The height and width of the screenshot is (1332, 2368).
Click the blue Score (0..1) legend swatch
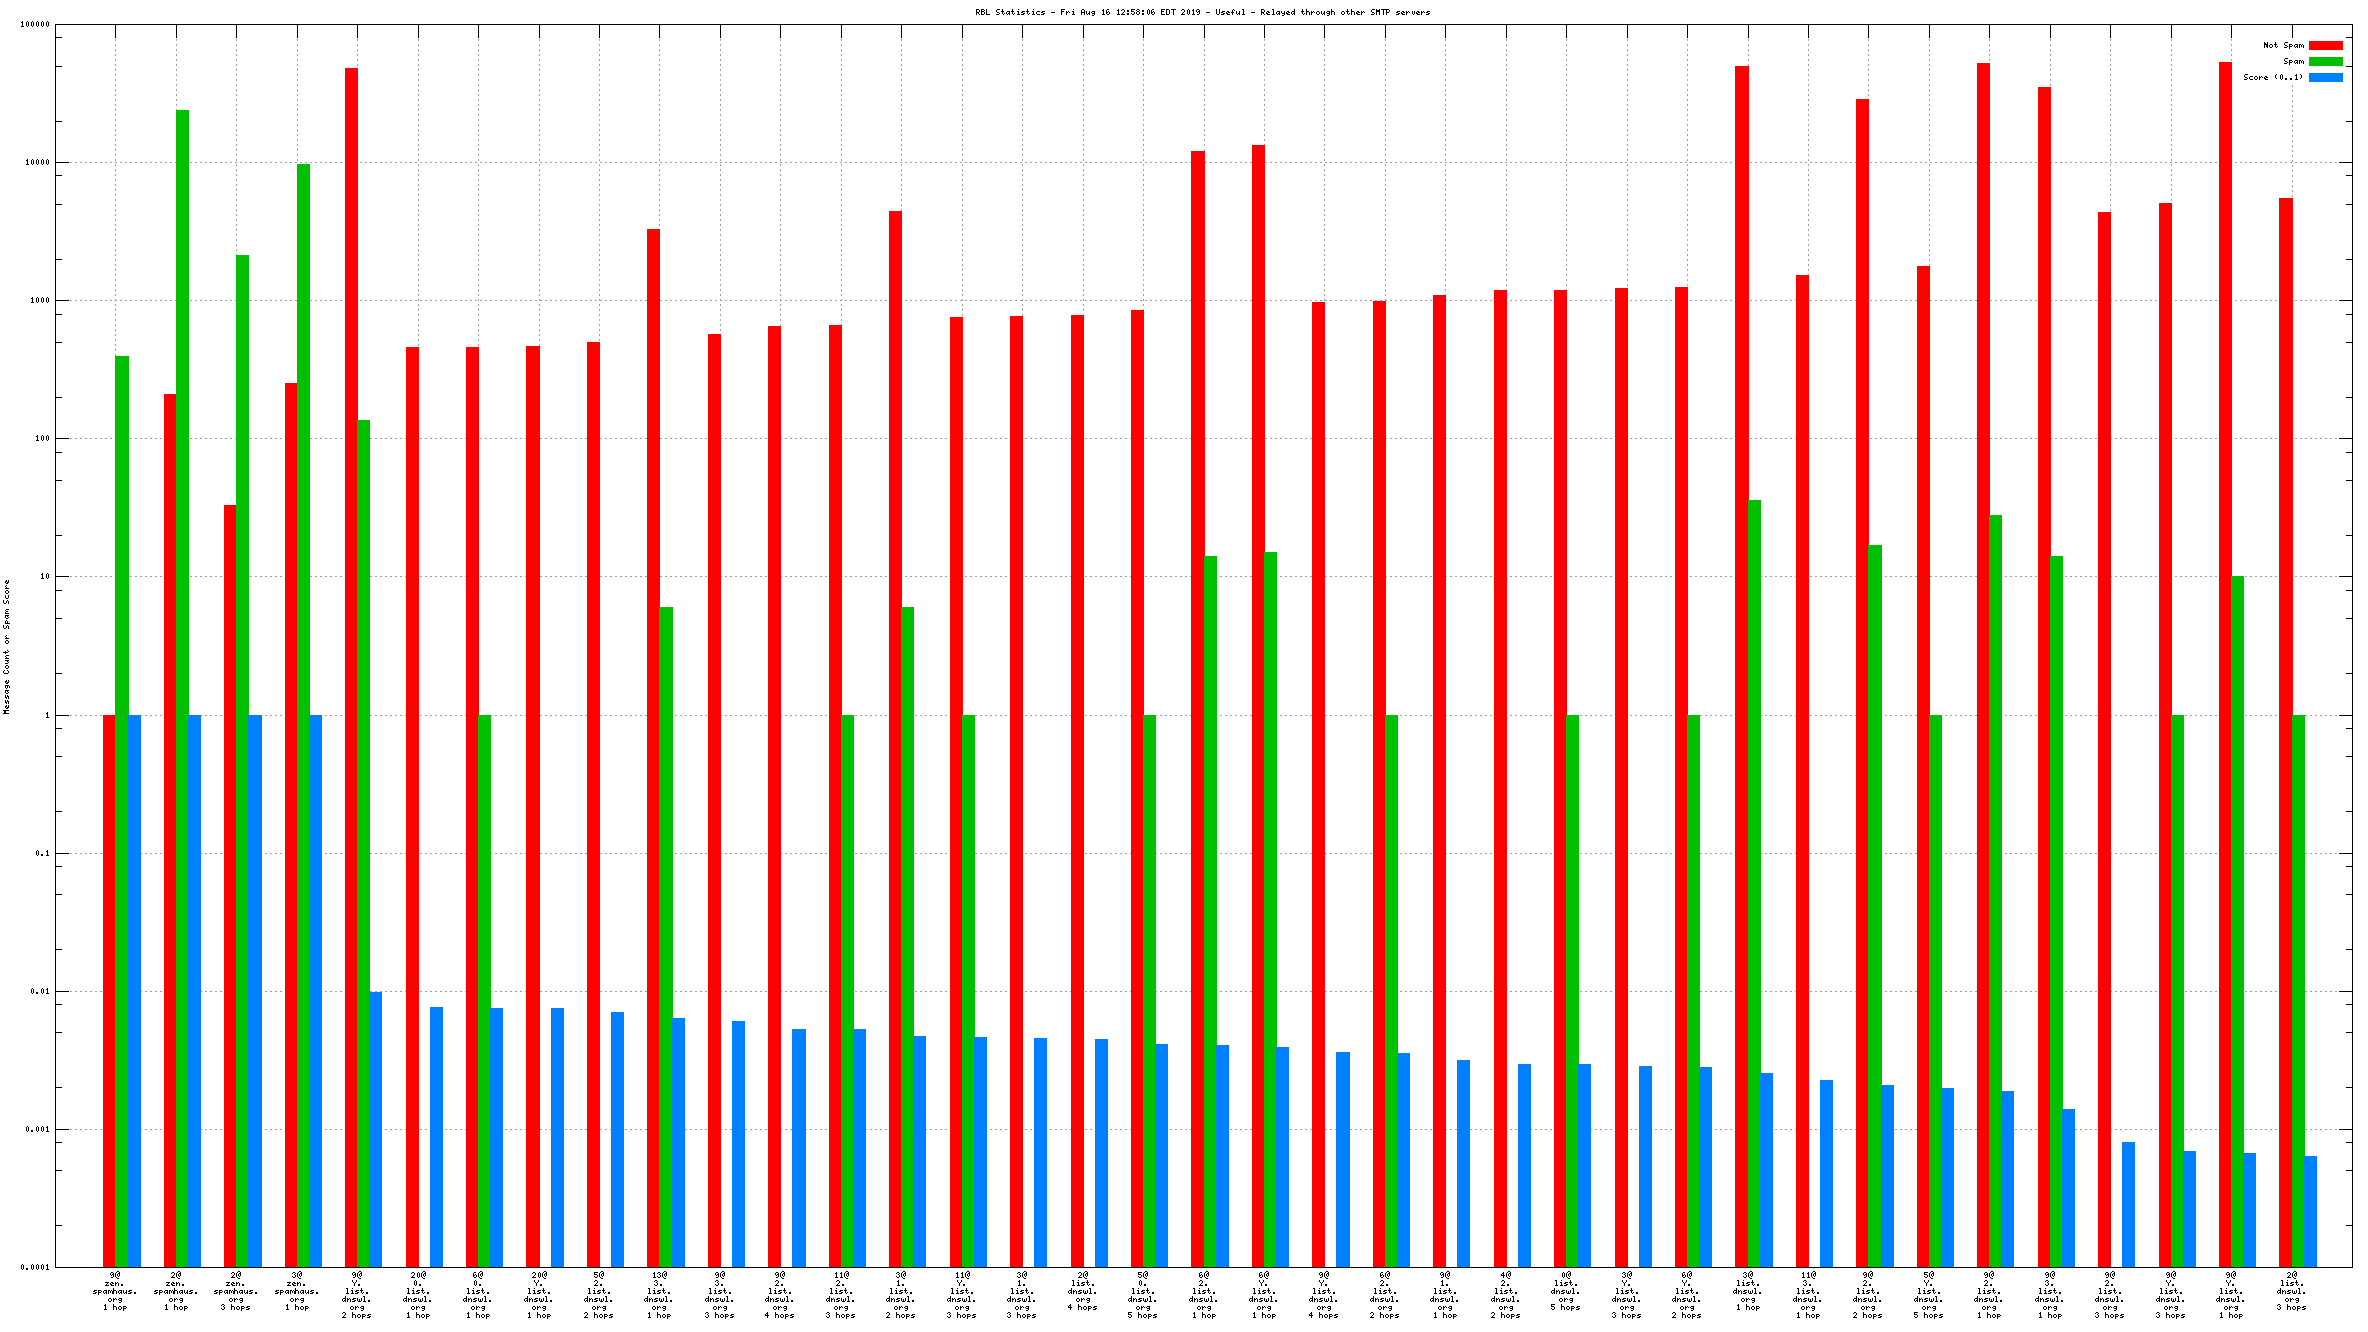[2325, 77]
